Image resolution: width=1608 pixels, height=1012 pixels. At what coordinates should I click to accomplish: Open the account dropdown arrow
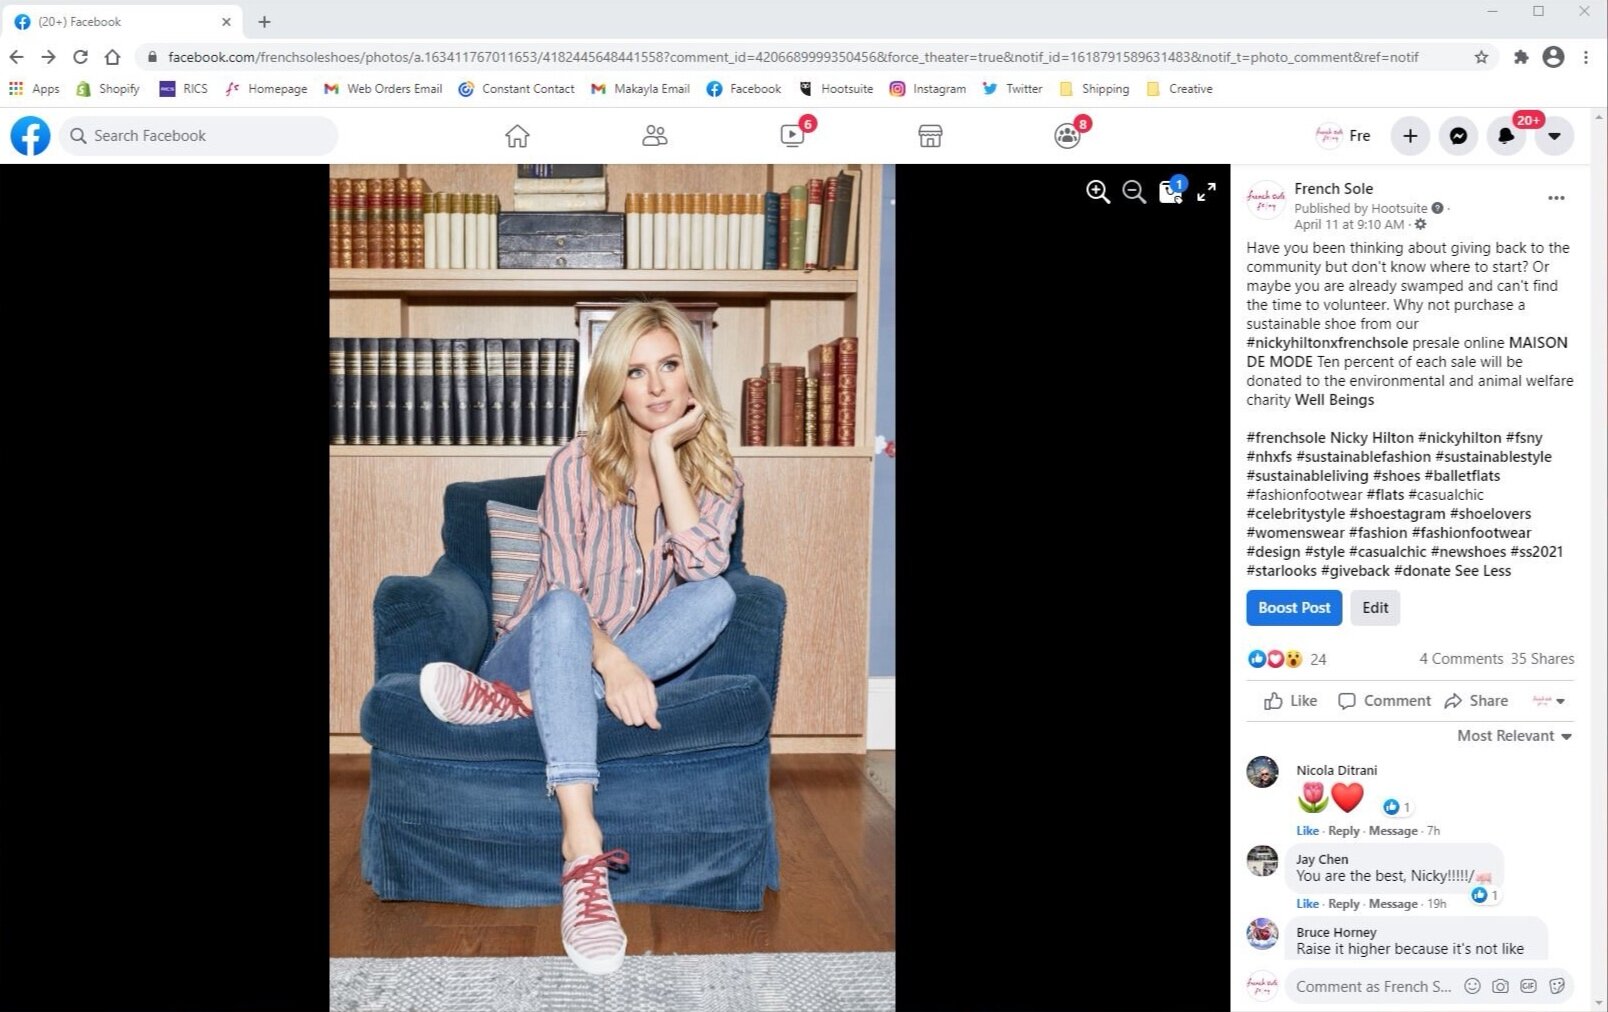pyautogui.click(x=1554, y=136)
